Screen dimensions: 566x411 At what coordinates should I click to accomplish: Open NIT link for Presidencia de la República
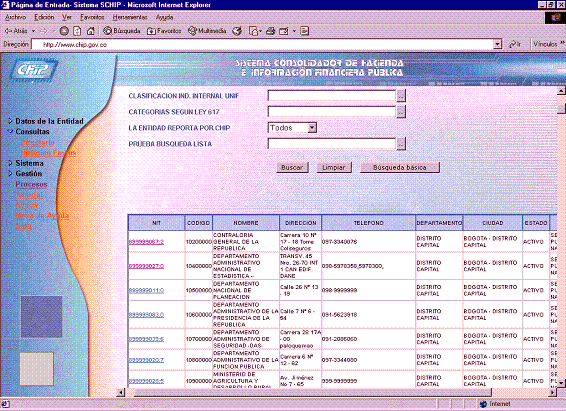pos(146,315)
